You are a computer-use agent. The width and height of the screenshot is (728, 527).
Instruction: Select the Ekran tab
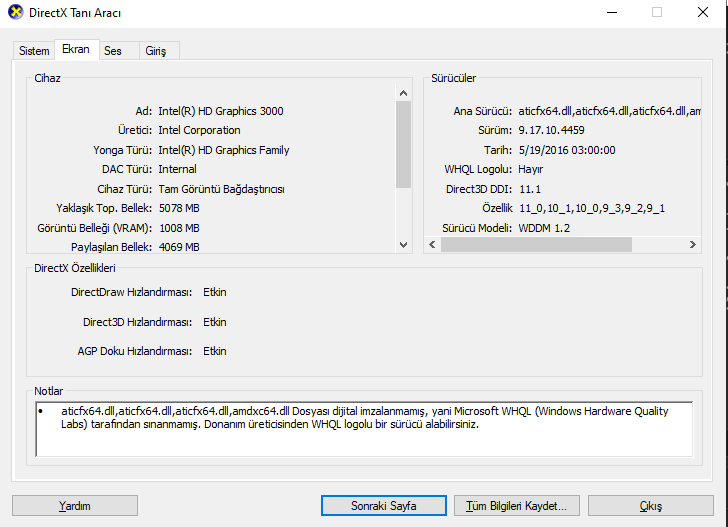pyautogui.click(x=76, y=49)
